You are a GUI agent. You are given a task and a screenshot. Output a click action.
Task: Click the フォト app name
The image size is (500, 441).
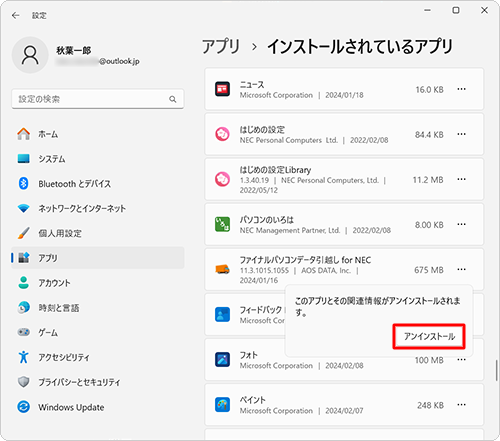tap(248, 355)
